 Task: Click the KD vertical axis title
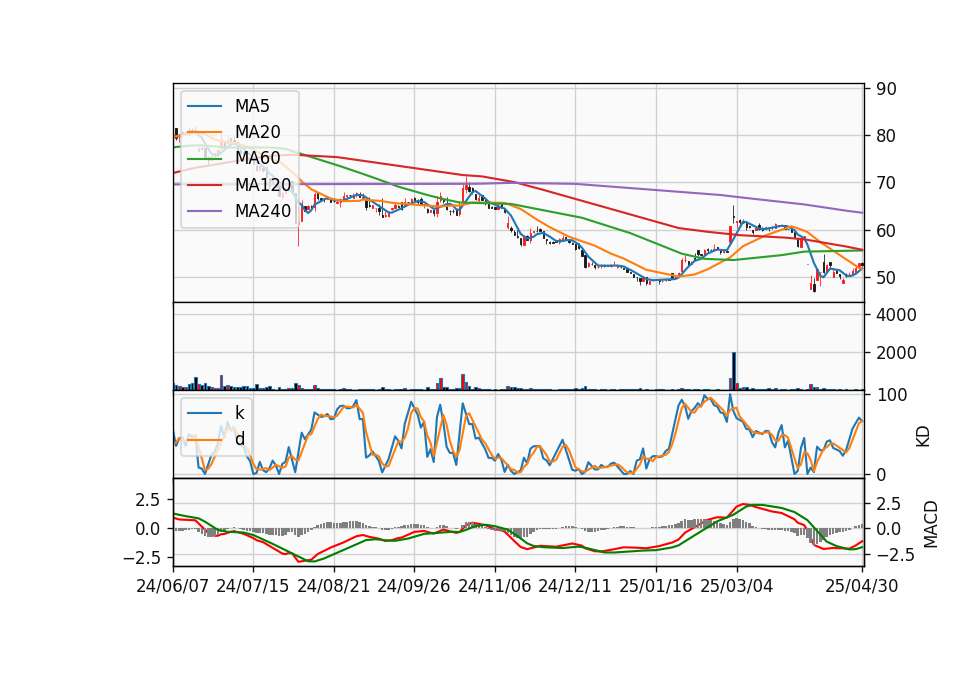pos(923,437)
